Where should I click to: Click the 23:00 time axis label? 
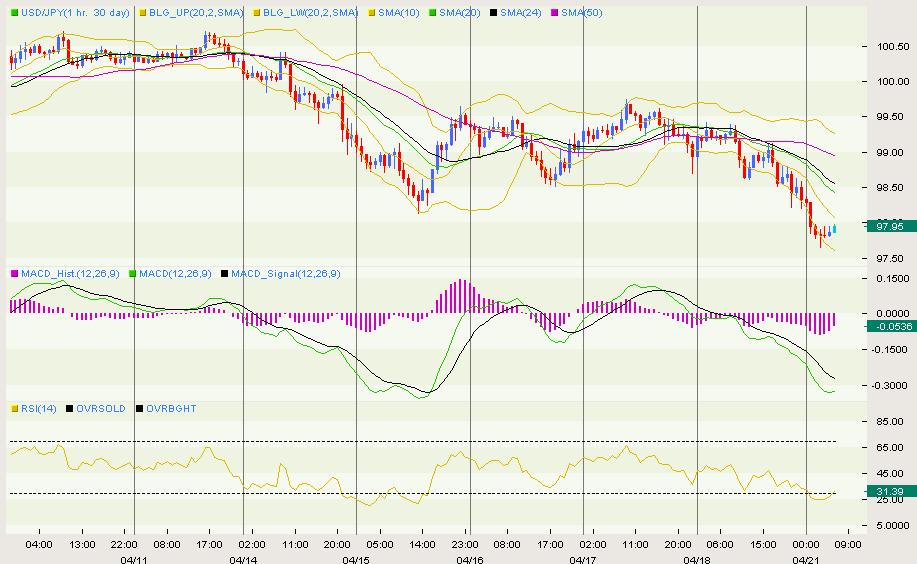point(465,545)
